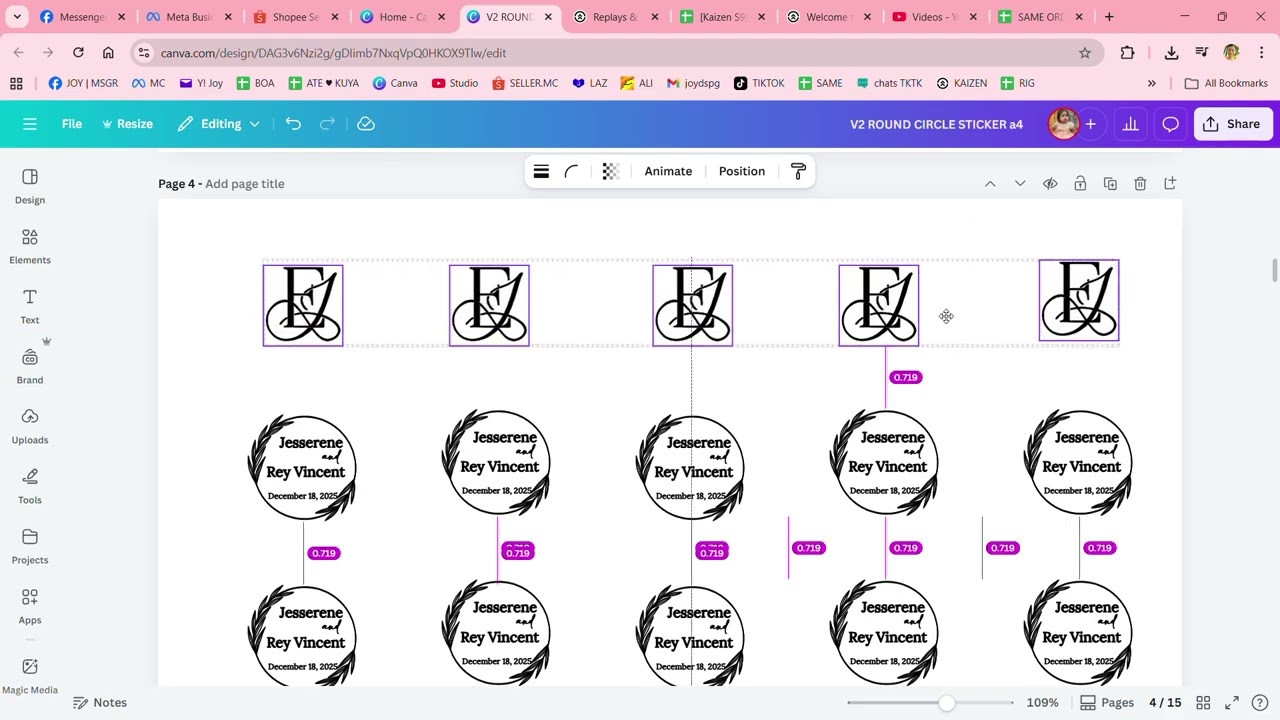Open corner rounding option in toolbar
The image size is (1280, 720).
(x=571, y=171)
